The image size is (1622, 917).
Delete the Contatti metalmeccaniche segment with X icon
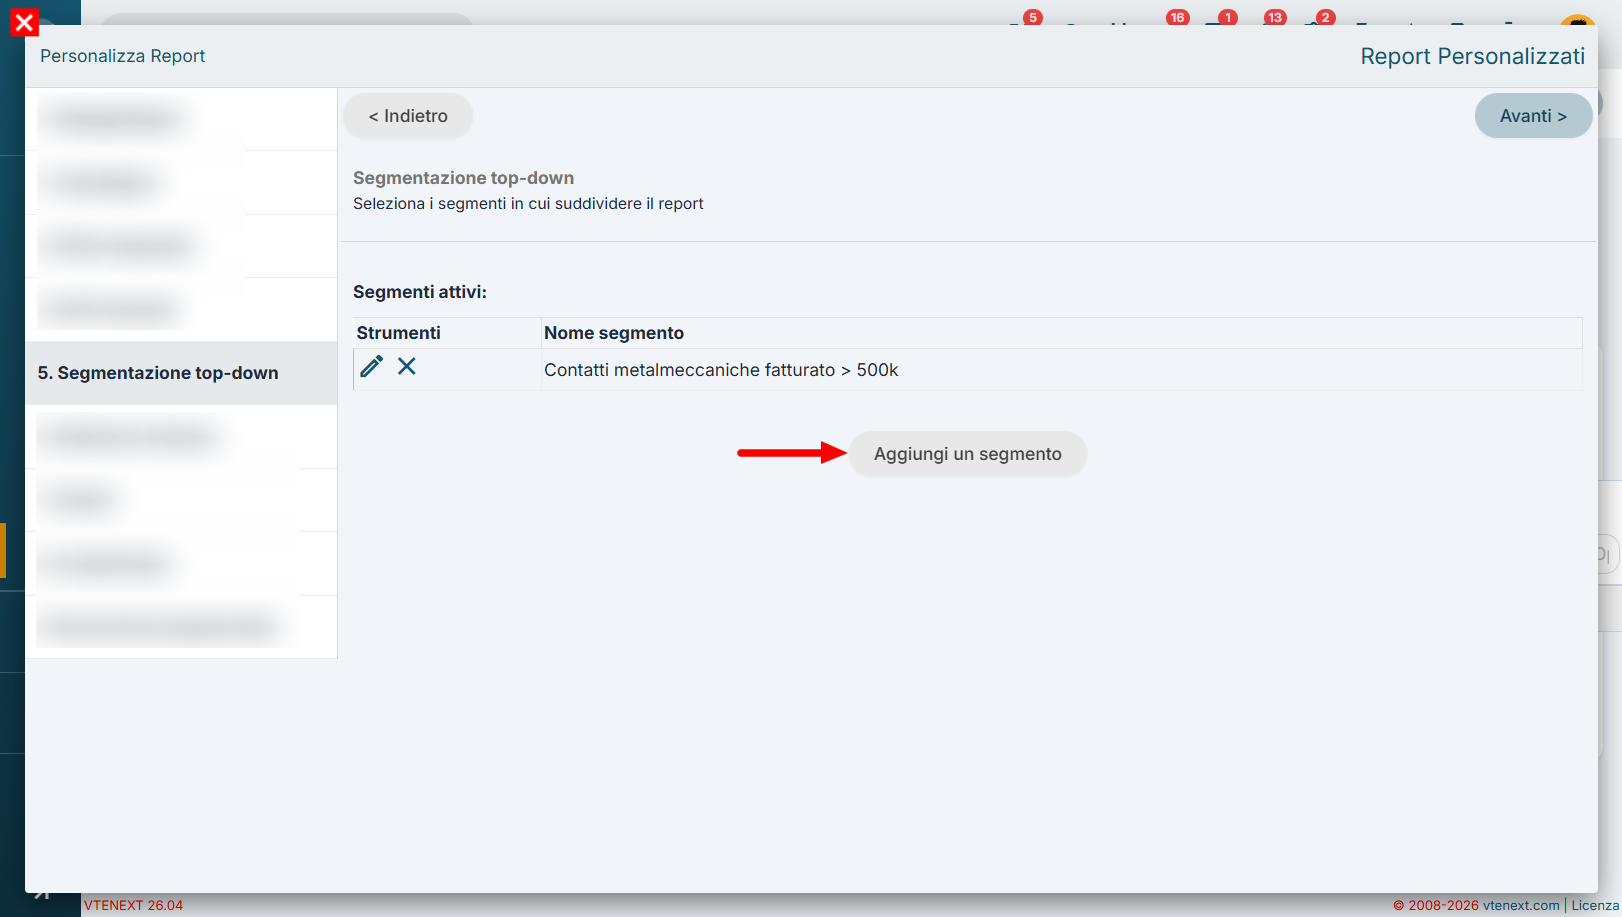(407, 366)
